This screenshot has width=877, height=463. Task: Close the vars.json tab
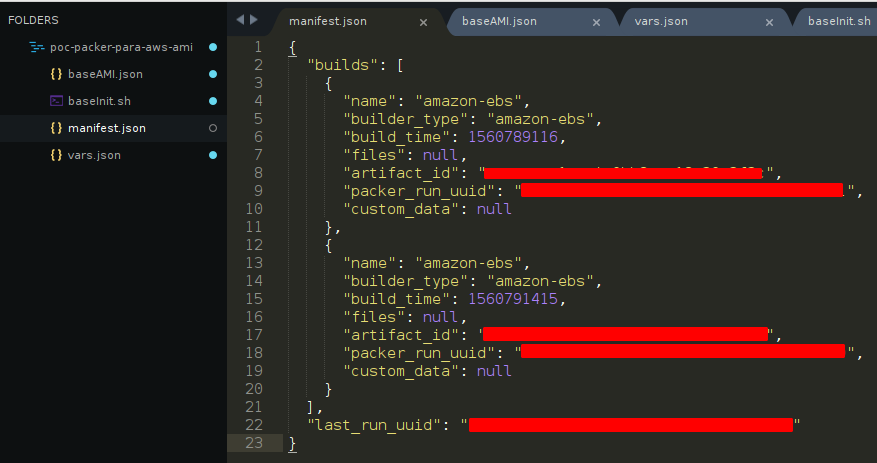pyautogui.click(x=768, y=21)
